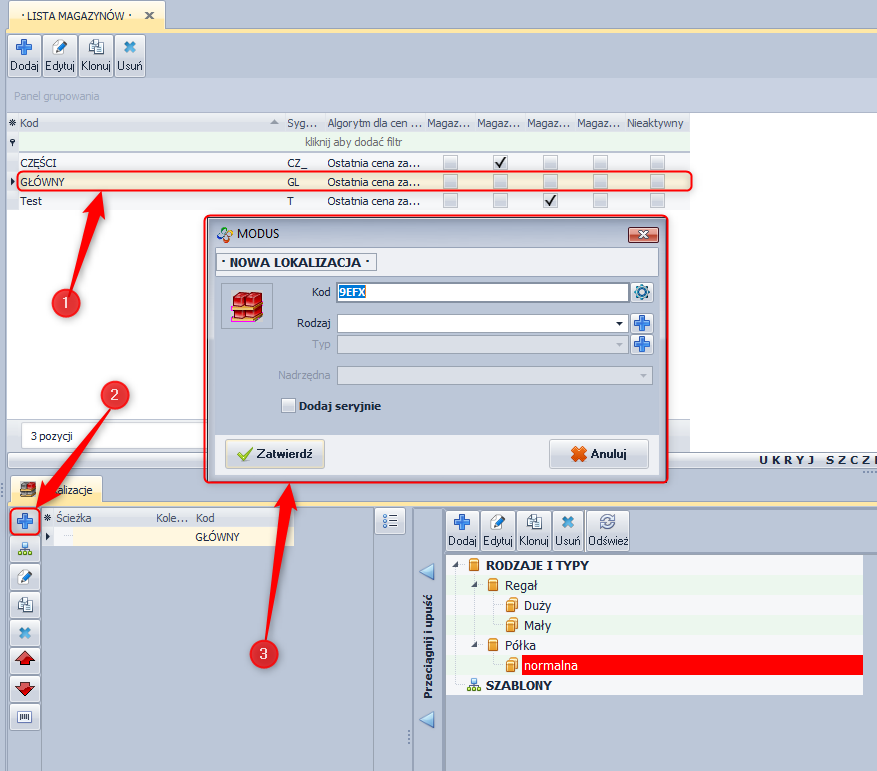Screen dimensions: 877x771
Task: Click the Anuluj button
Action: [x=598, y=454]
